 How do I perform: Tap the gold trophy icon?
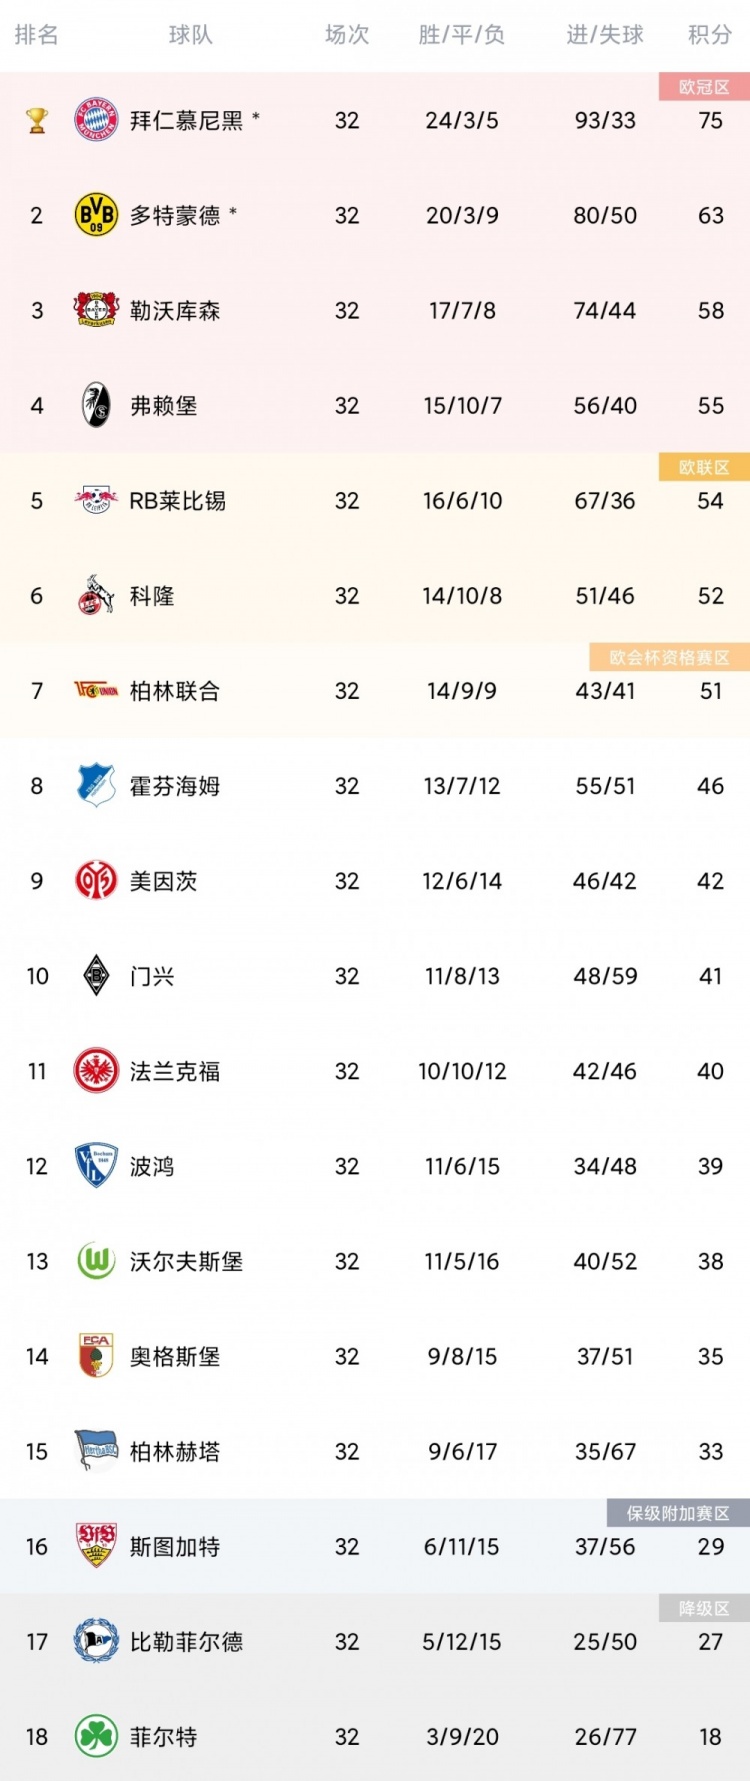tap(37, 121)
